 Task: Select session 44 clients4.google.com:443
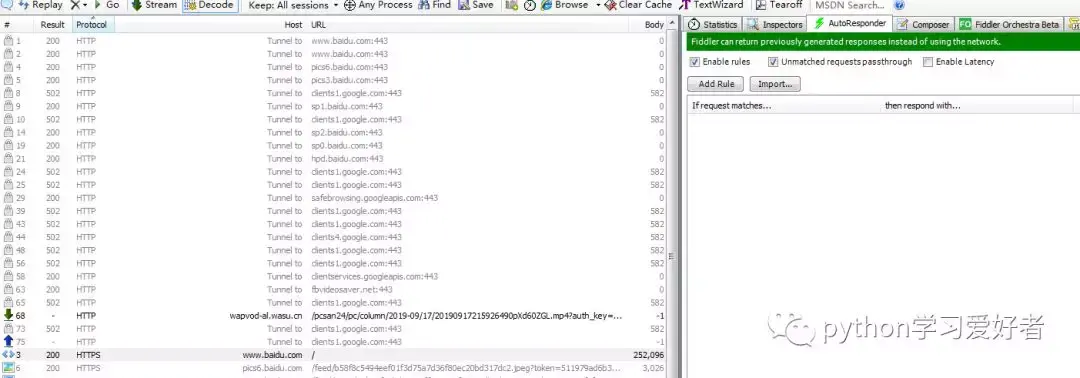333,237
